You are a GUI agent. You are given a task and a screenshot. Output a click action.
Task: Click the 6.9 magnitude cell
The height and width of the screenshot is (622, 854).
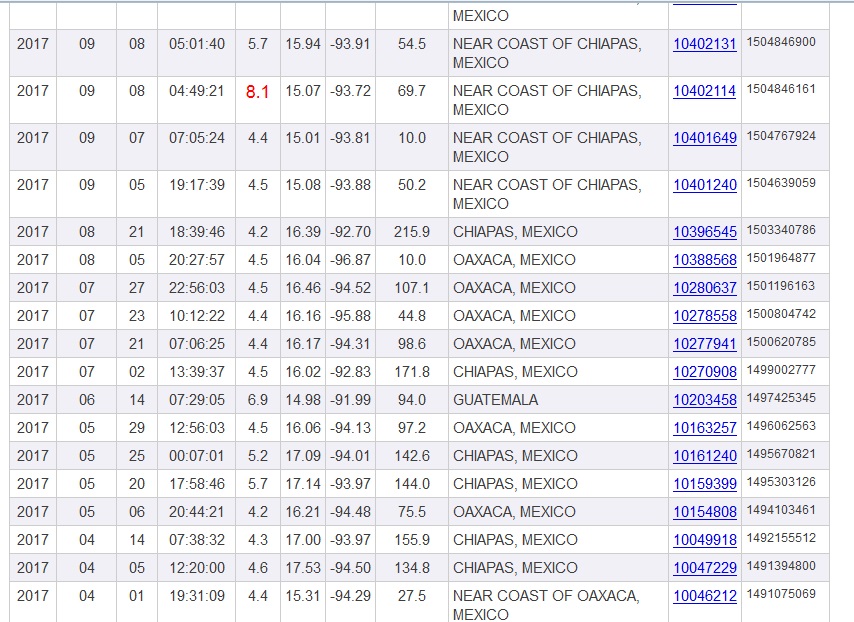coord(258,400)
